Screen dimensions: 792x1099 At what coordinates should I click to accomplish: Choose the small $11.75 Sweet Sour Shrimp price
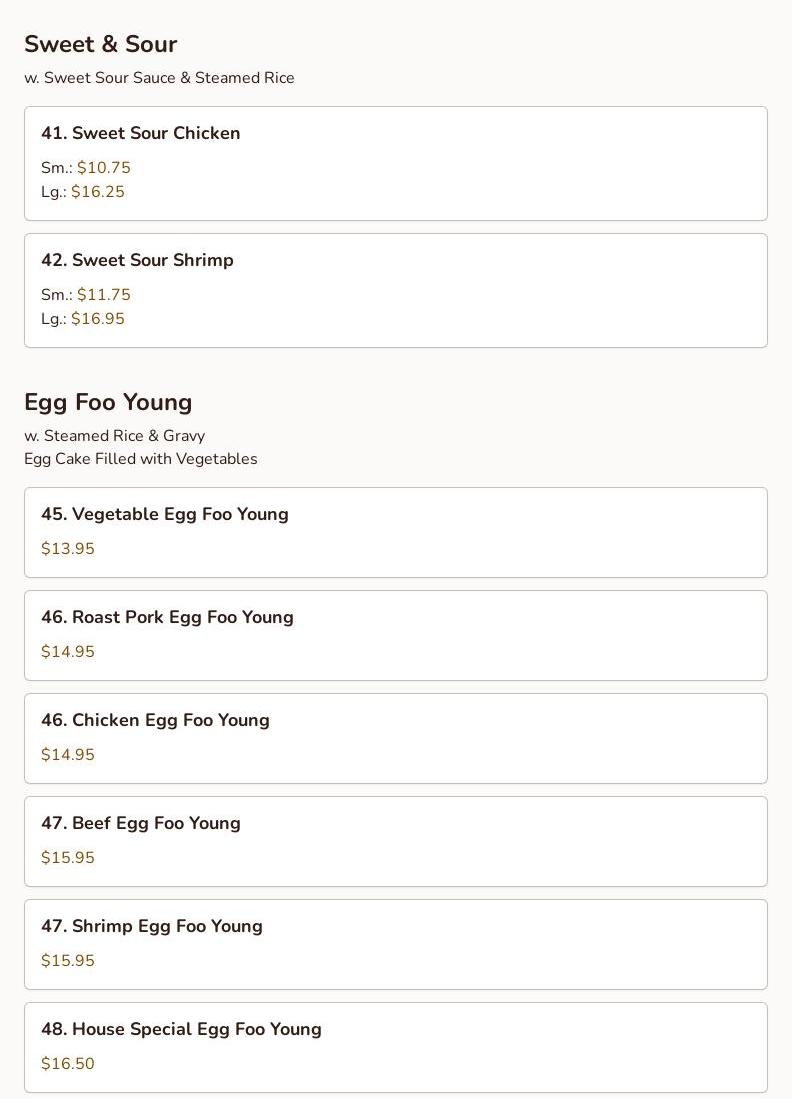point(103,295)
